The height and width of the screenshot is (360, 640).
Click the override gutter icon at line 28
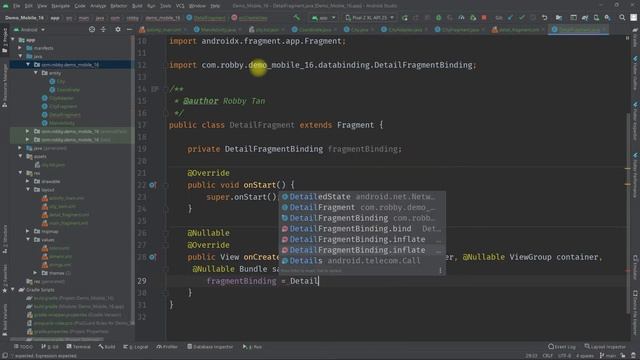(x=152, y=257)
